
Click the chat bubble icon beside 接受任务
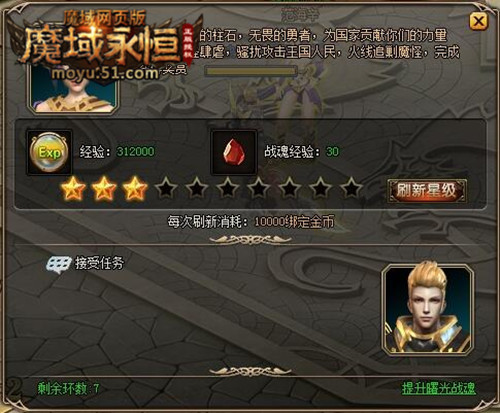point(59,265)
